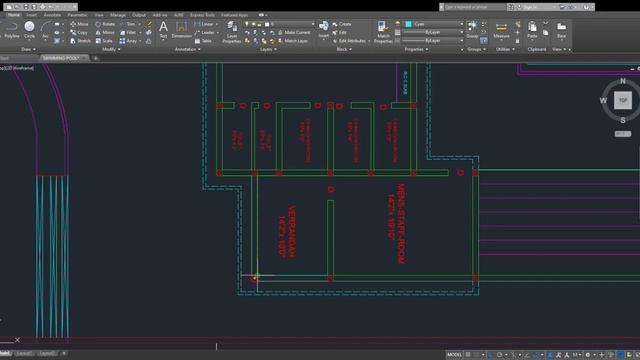Image resolution: width=640 pixels, height=360 pixels.
Task: Click Edit Attributes
Action: 349,41
